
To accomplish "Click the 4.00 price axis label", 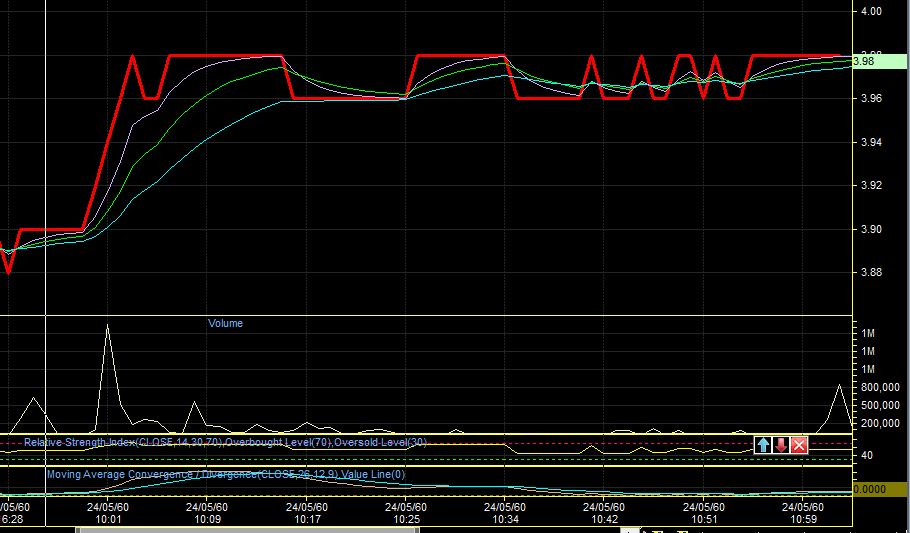I will pos(872,11).
